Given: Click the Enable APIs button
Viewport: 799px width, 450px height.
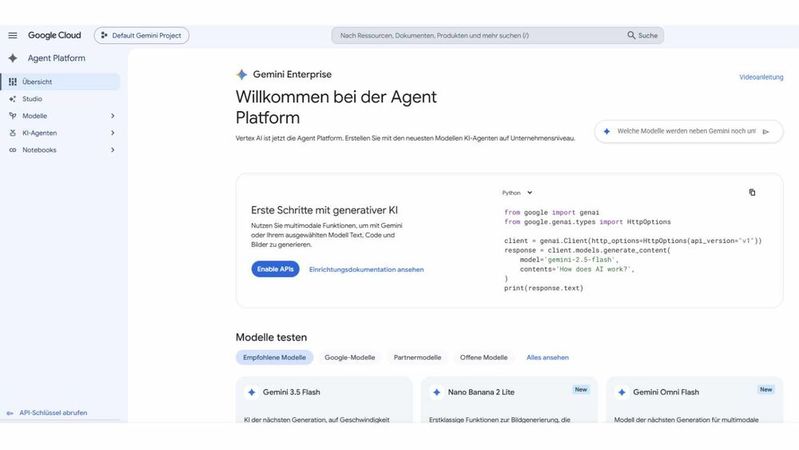Looking at the screenshot, I should point(275,269).
